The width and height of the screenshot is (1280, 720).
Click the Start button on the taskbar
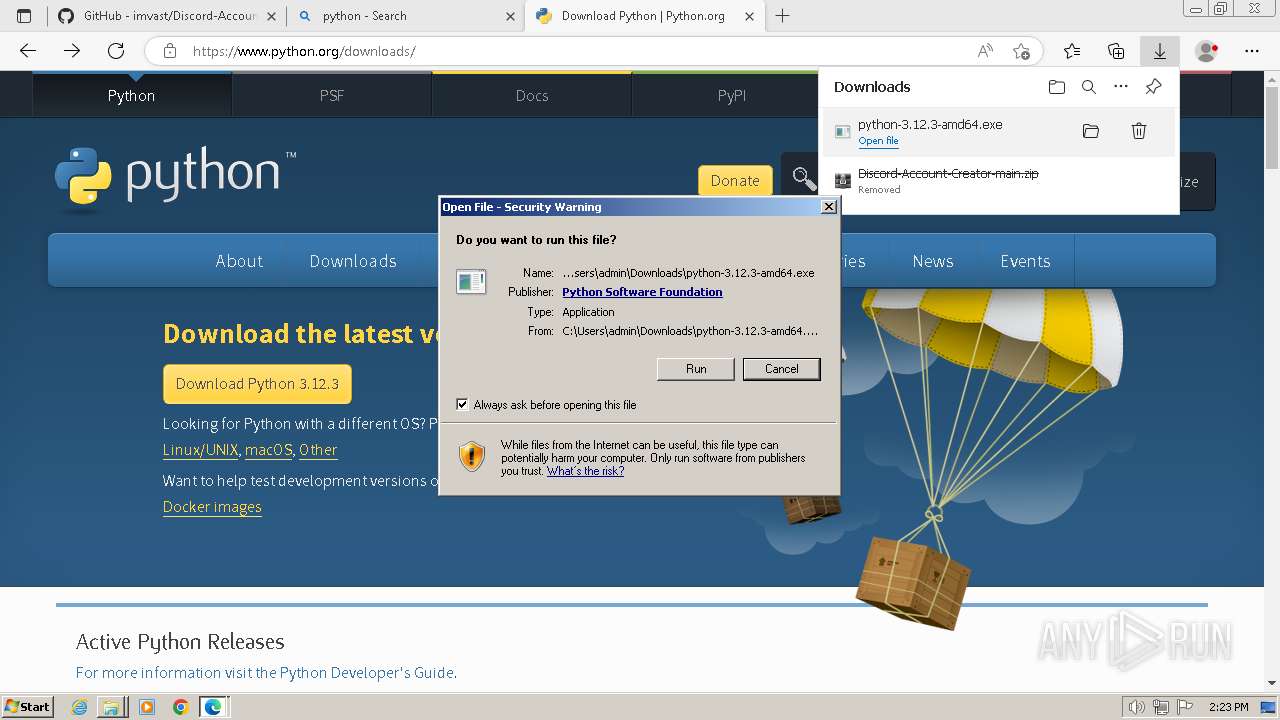(x=27, y=707)
